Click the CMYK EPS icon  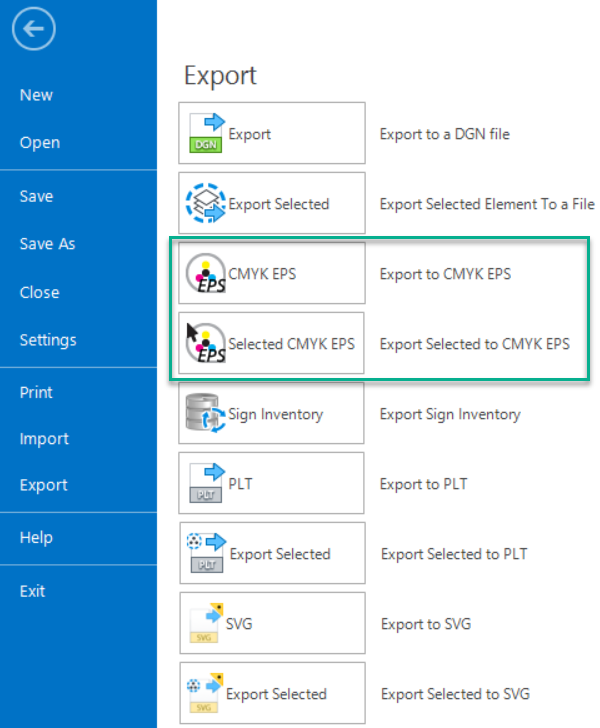pyautogui.click(x=207, y=273)
